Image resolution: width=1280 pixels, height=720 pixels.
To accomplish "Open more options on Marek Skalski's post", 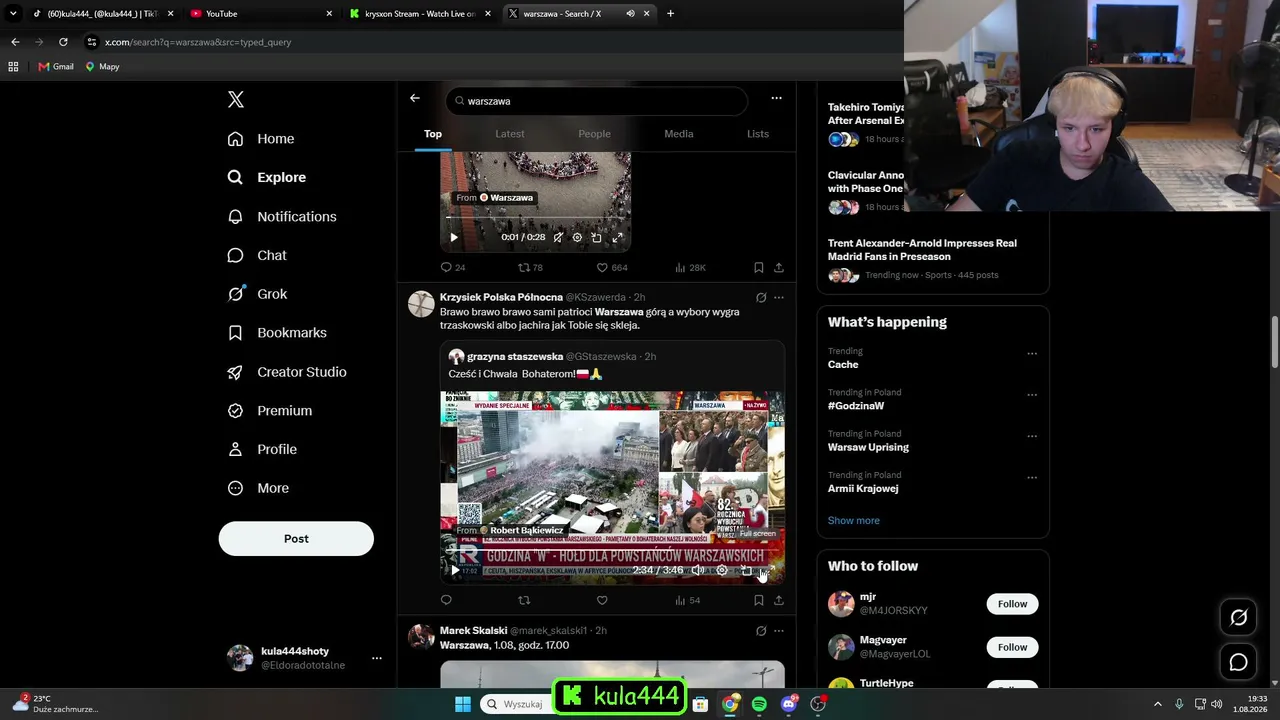I will pyautogui.click(x=779, y=631).
